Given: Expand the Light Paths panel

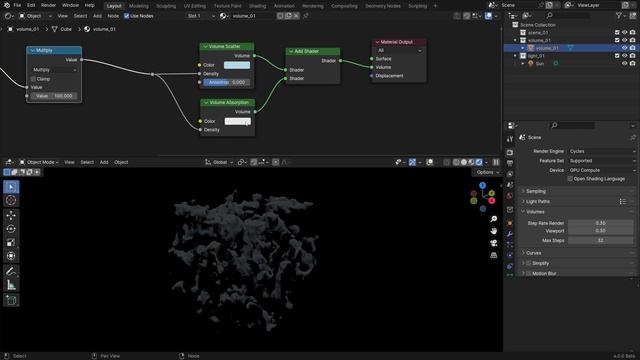Looking at the screenshot, I should click(538, 201).
